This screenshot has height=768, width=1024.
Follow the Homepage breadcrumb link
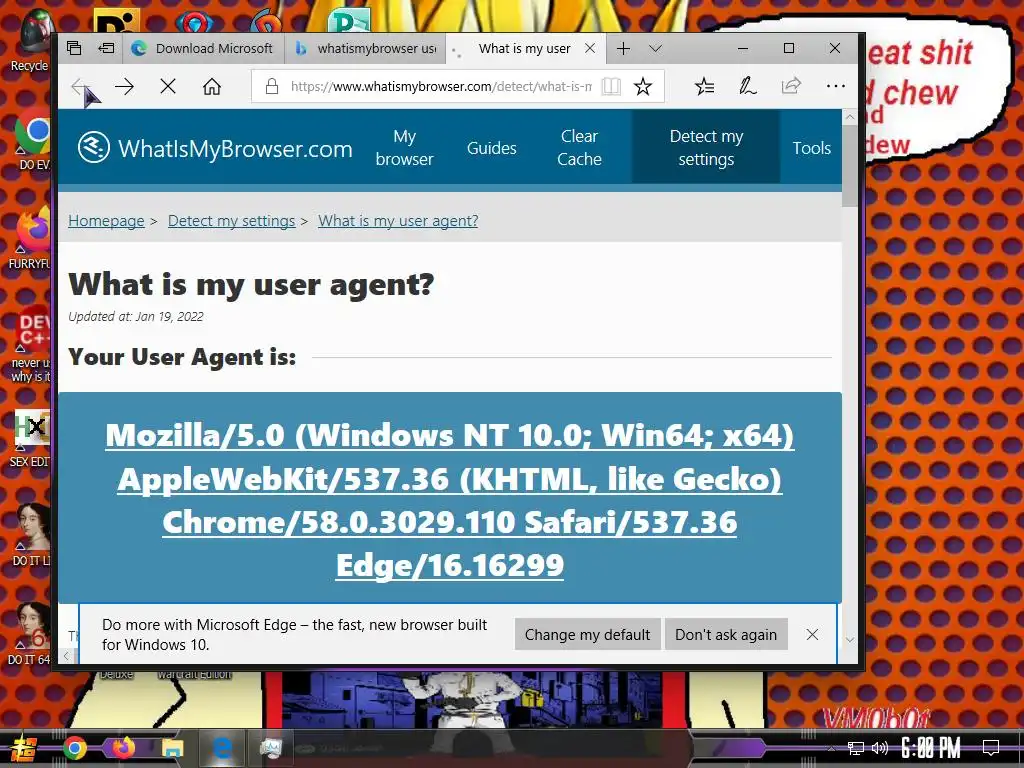106,221
